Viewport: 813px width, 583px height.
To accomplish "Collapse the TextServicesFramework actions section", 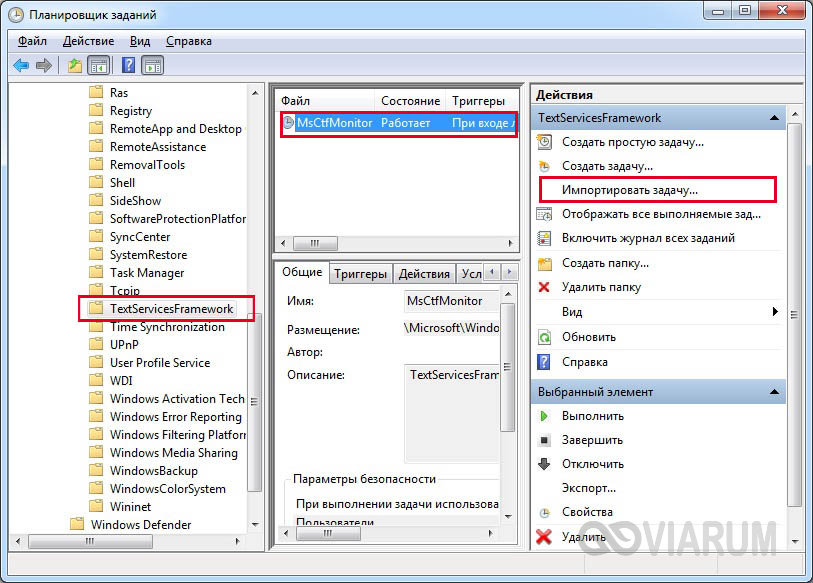I will (774, 118).
